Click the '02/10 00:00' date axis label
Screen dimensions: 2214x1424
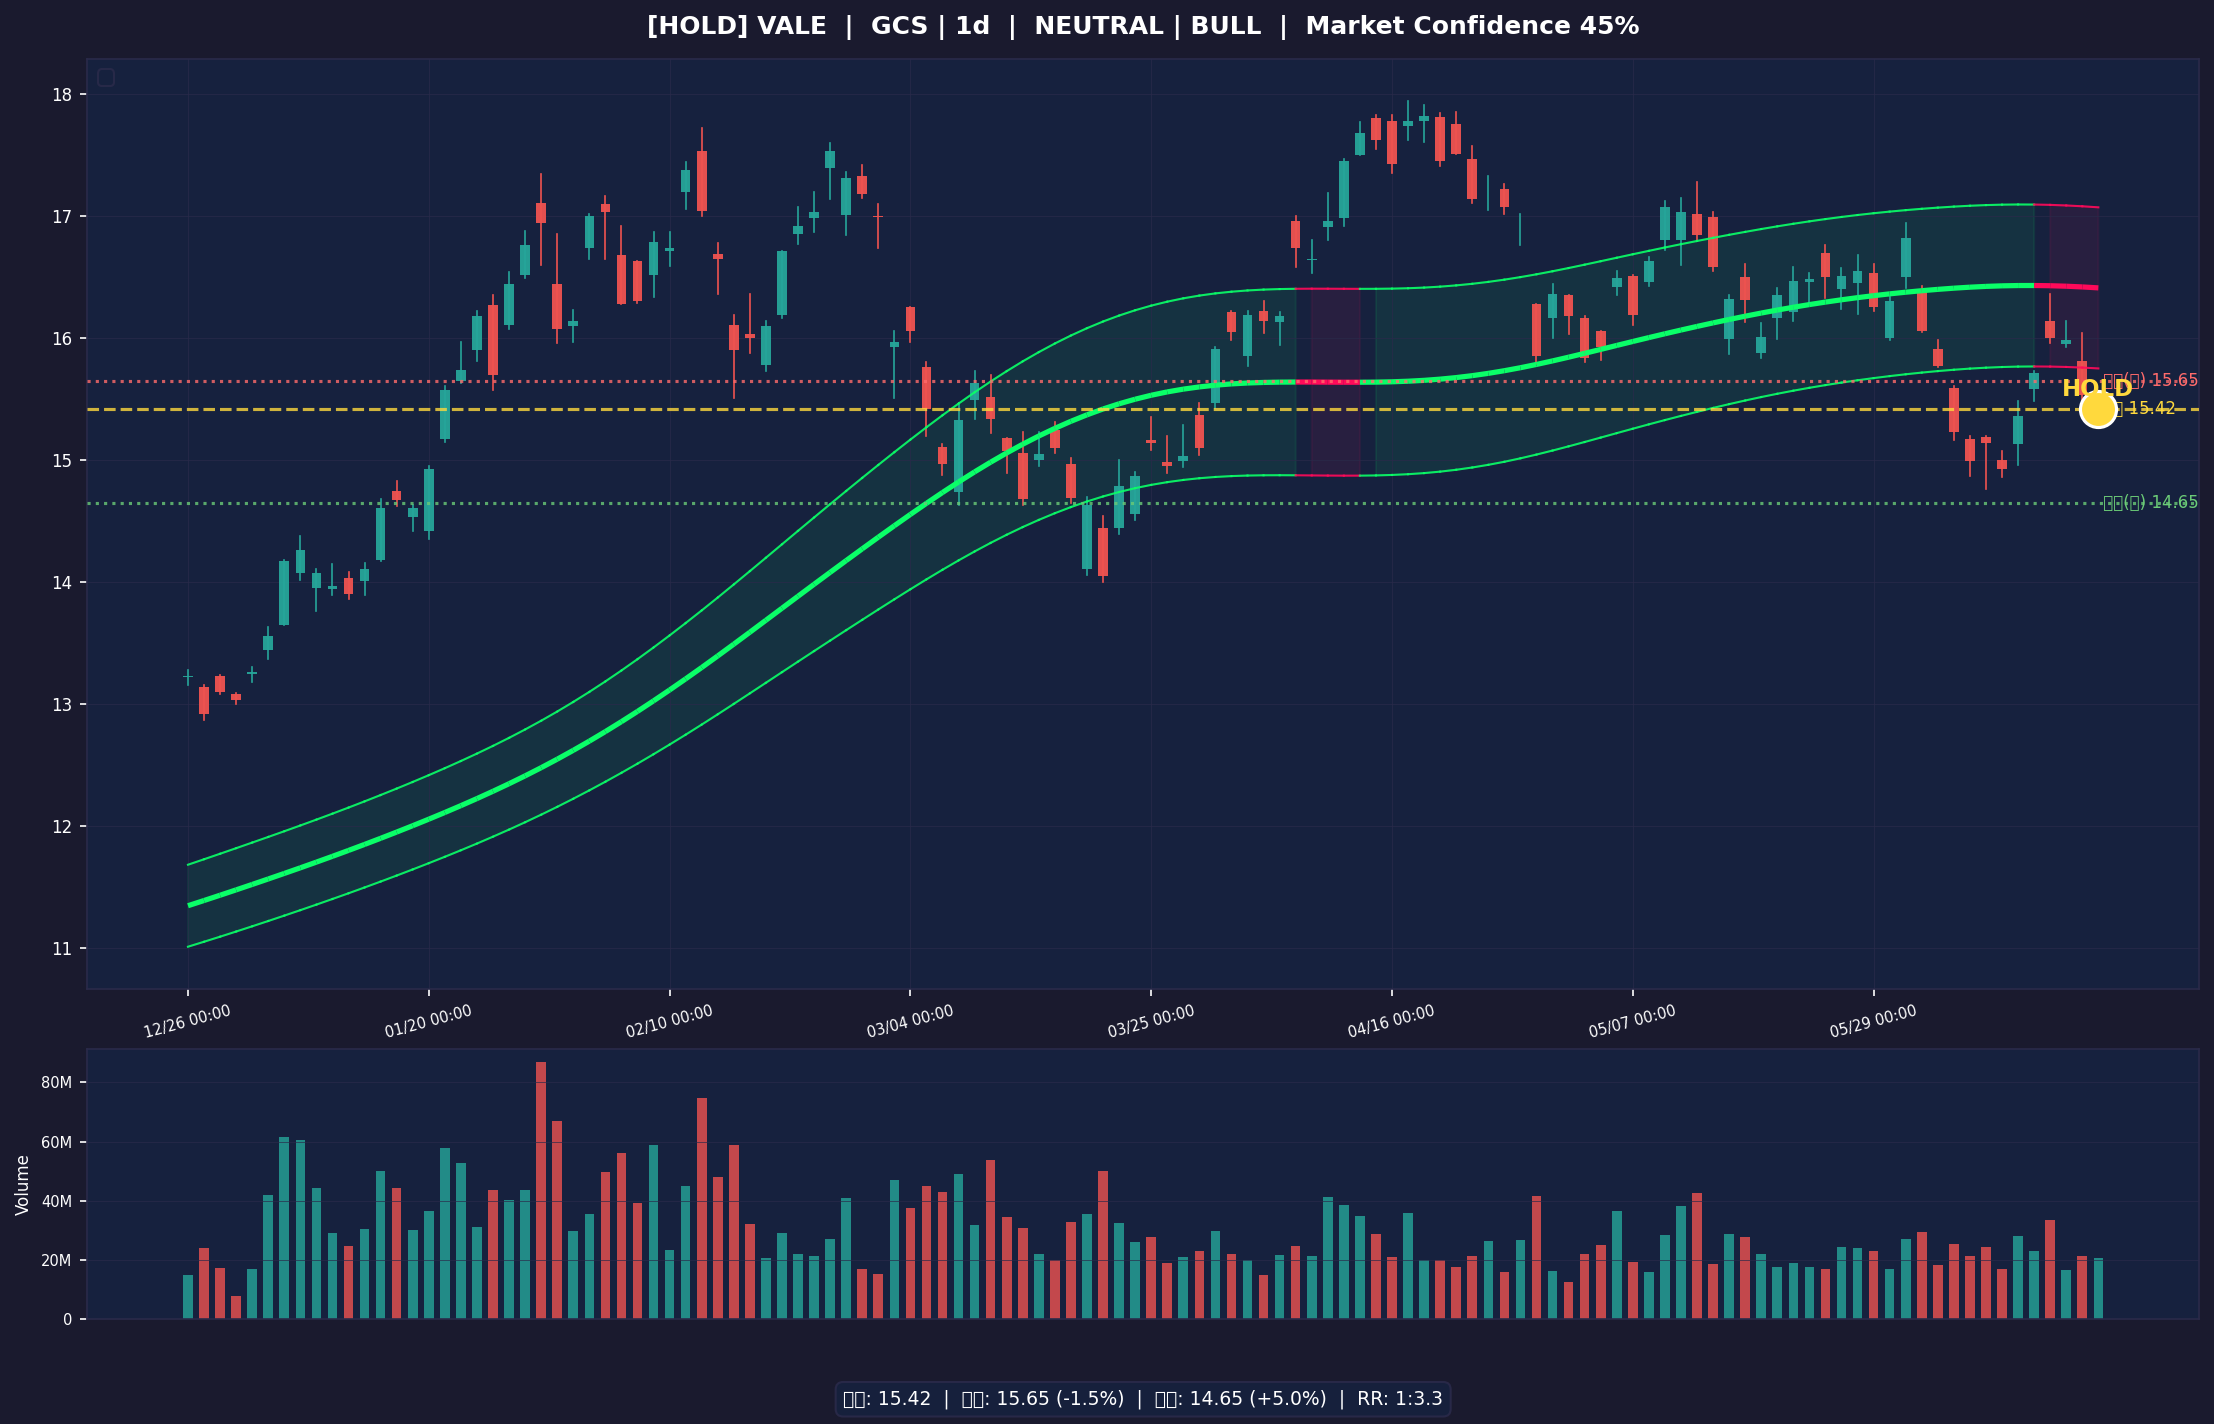pyautogui.click(x=669, y=1021)
